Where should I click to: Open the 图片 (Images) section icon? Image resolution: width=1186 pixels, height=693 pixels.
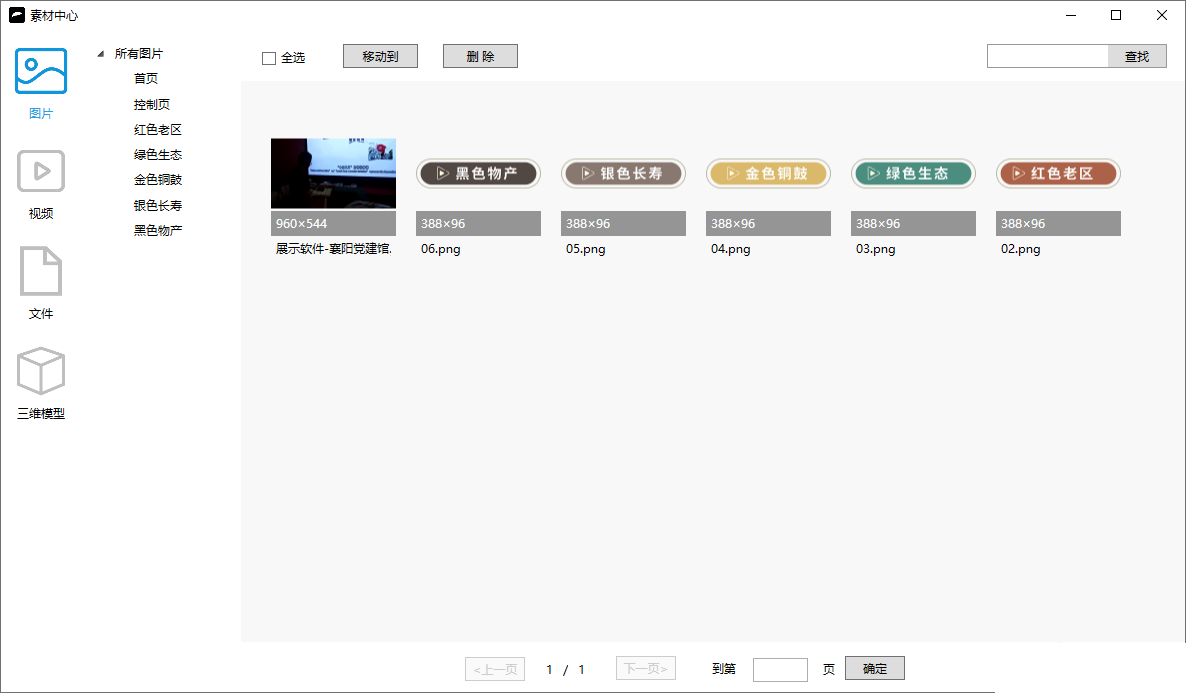coord(41,72)
